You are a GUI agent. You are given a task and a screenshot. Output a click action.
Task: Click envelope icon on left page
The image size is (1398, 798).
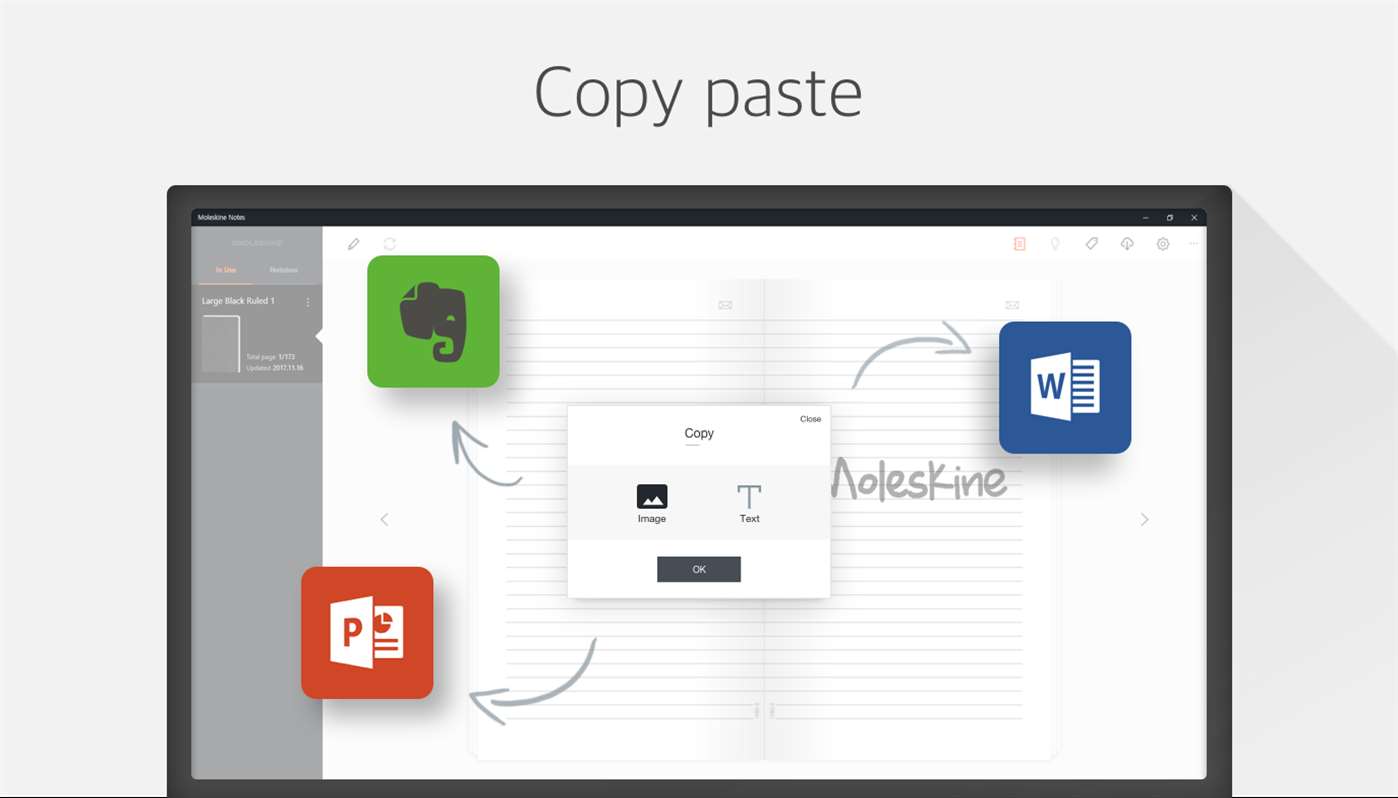(x=725, y=305)
